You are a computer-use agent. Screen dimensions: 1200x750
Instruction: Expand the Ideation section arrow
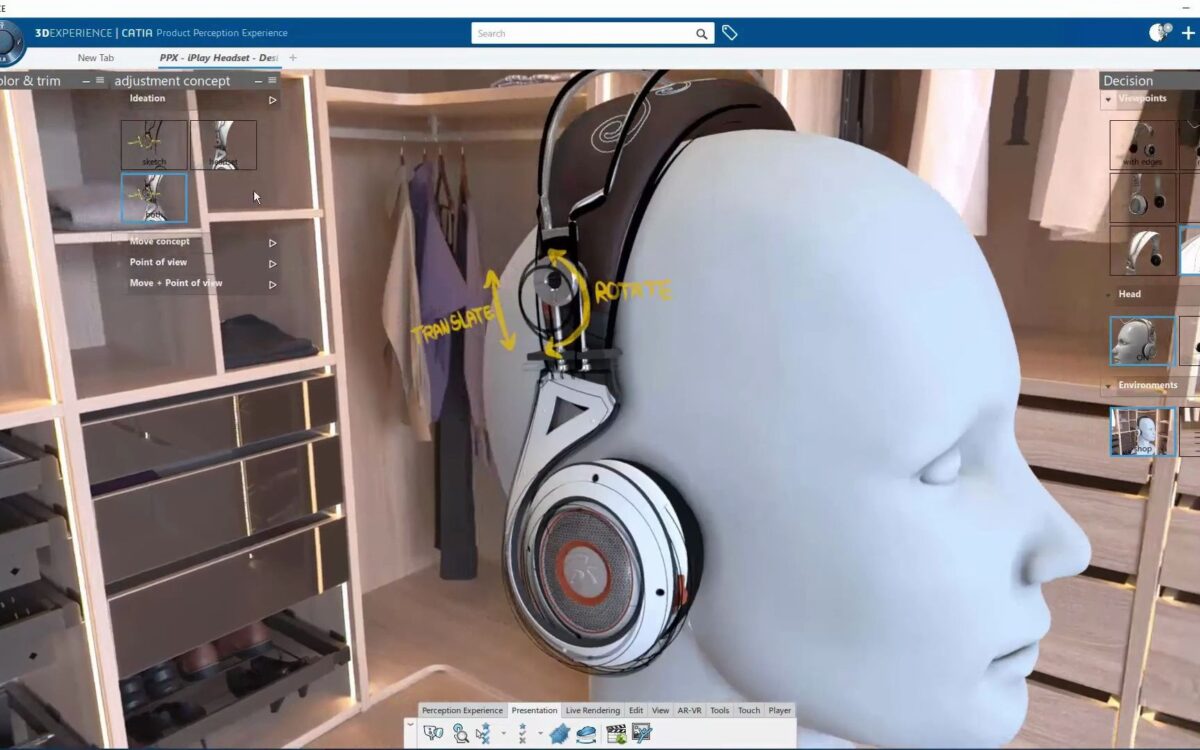pyautogui.click(x=272, y=99)
